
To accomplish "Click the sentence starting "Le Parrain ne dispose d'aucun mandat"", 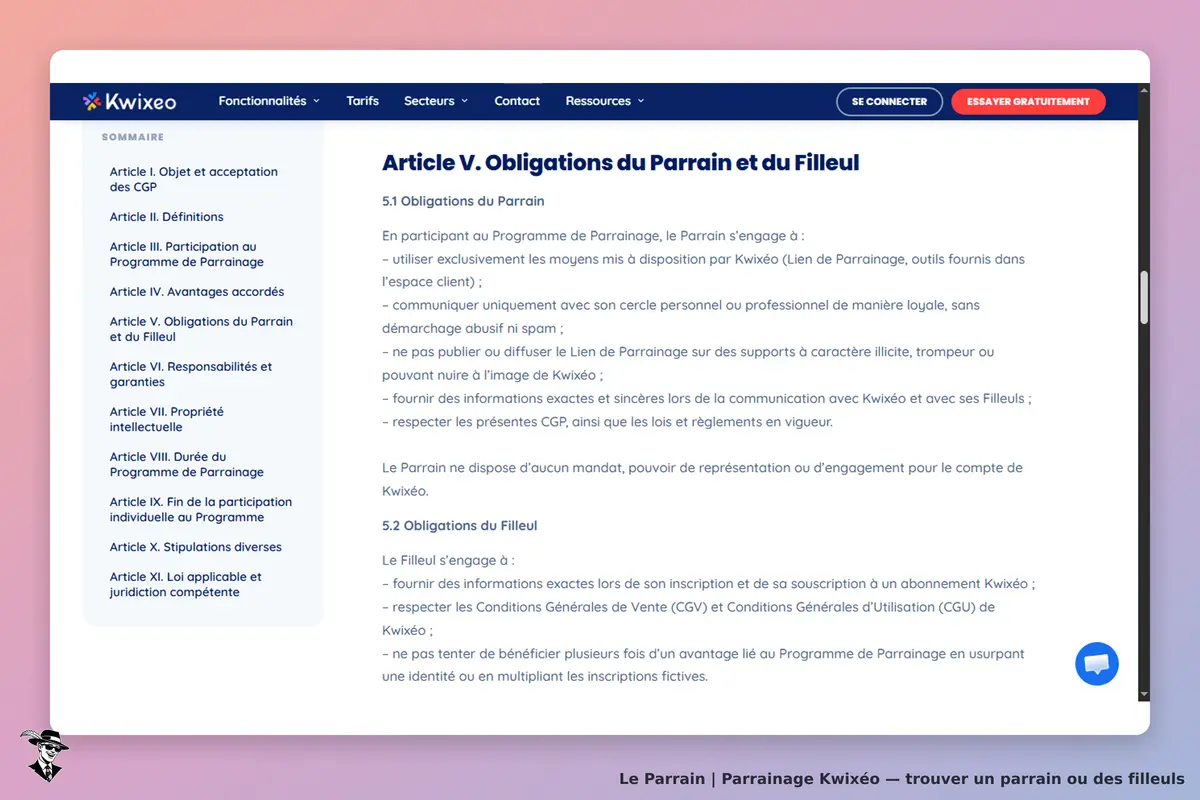I will point(702,479).
